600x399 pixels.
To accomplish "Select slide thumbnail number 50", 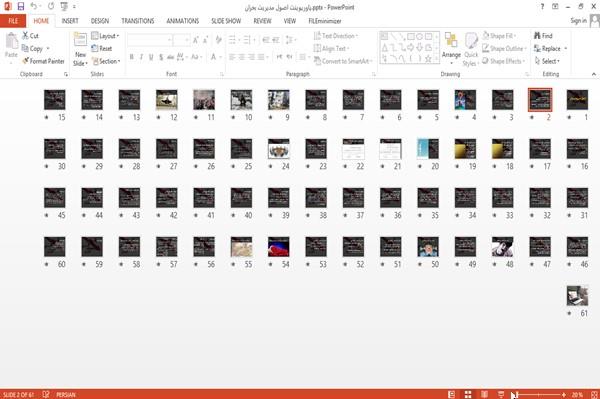I will (428, 246).
